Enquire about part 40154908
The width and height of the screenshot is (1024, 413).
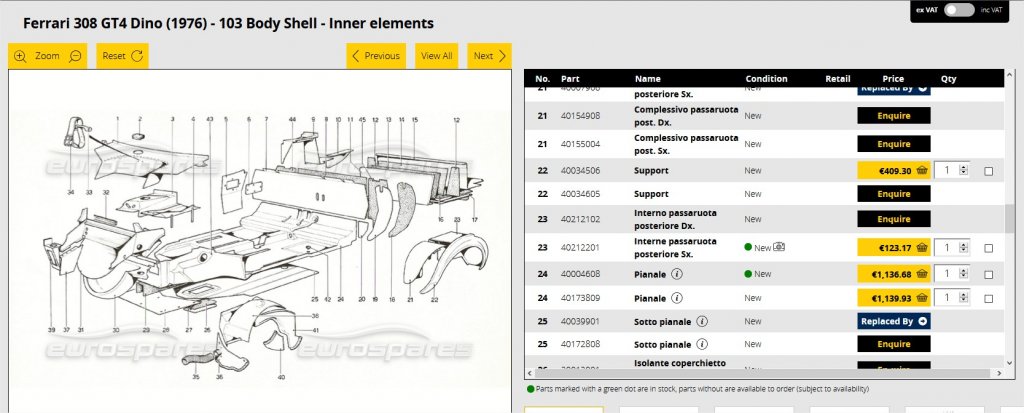[x=893, y=116]
